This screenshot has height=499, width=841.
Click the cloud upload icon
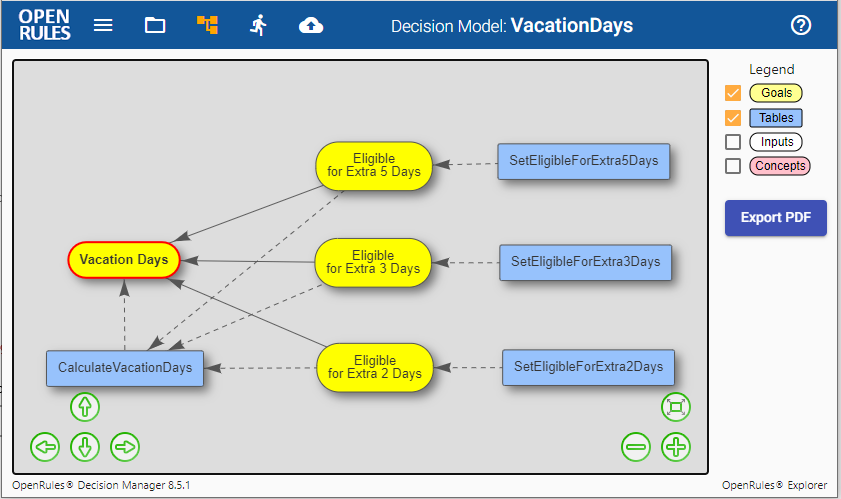pos(311,25)
